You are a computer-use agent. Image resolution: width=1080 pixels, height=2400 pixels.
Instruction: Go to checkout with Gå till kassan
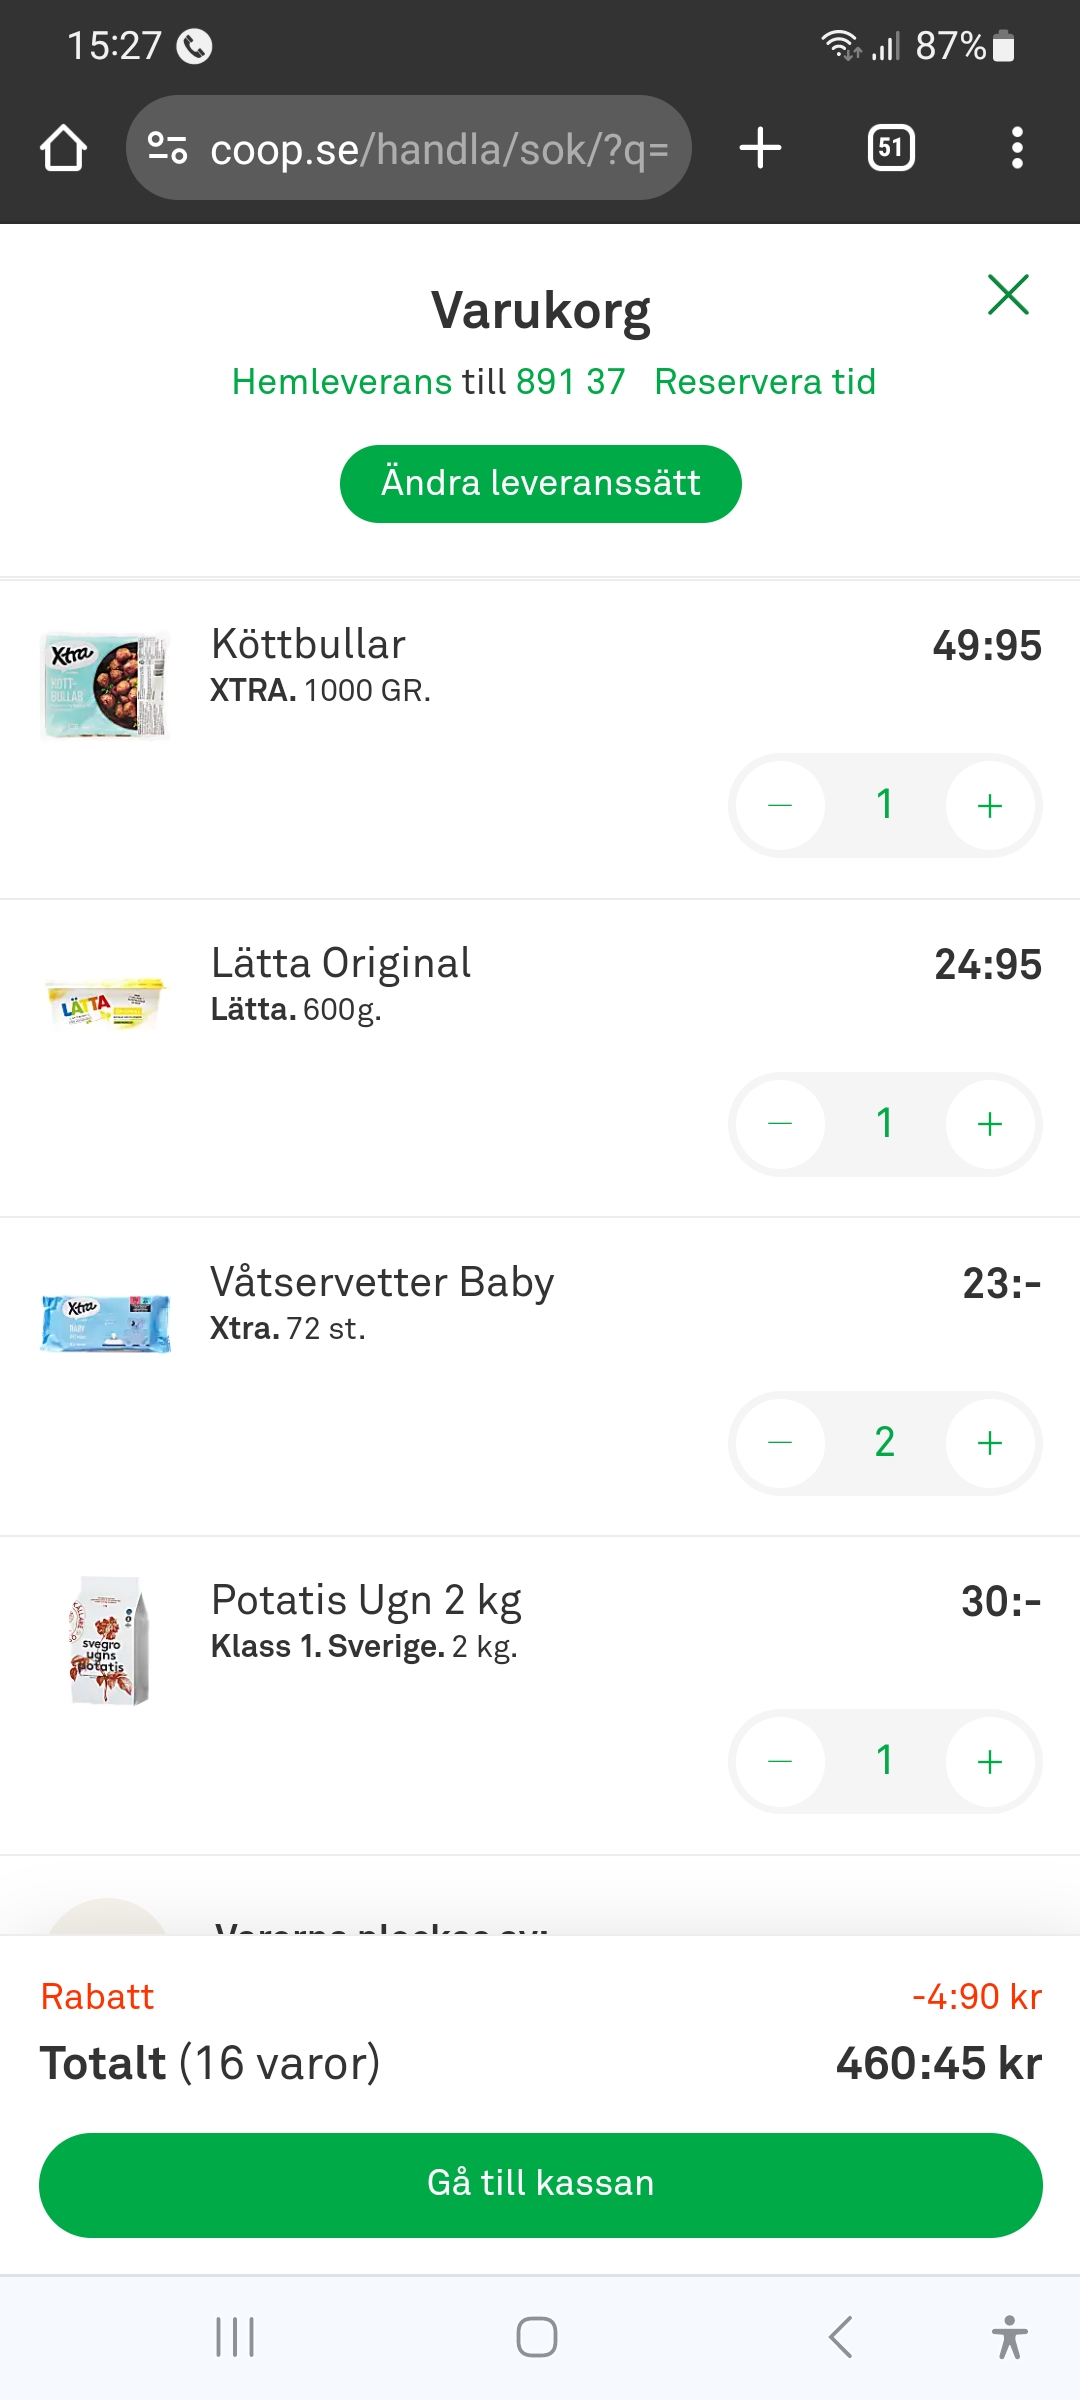540,2184
